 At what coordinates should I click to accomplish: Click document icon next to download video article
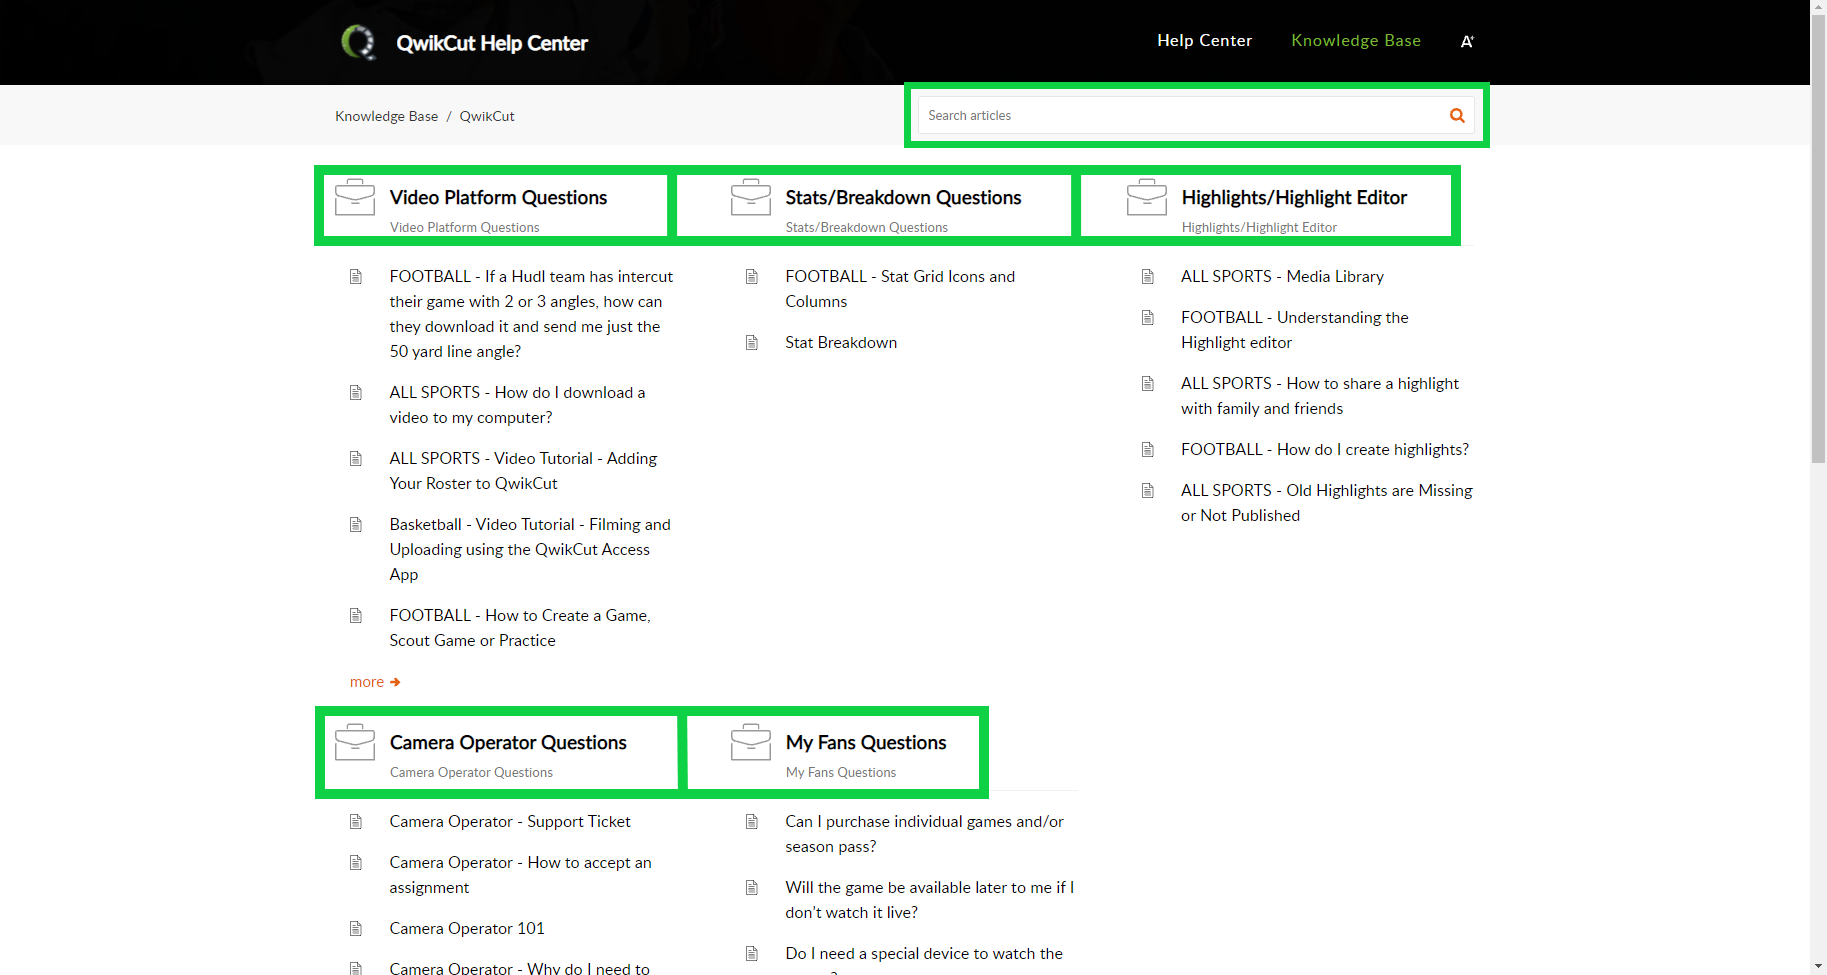point(356,393)
